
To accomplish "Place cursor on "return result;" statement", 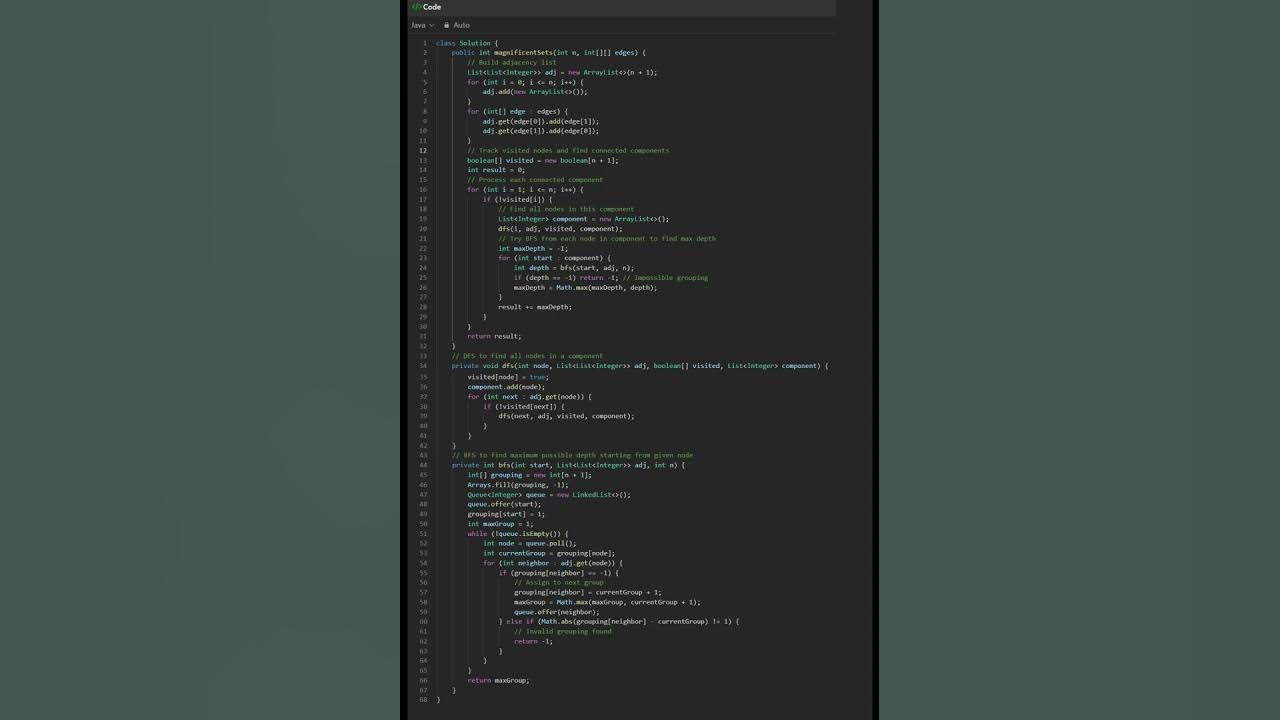I will [x=494, y=337].
